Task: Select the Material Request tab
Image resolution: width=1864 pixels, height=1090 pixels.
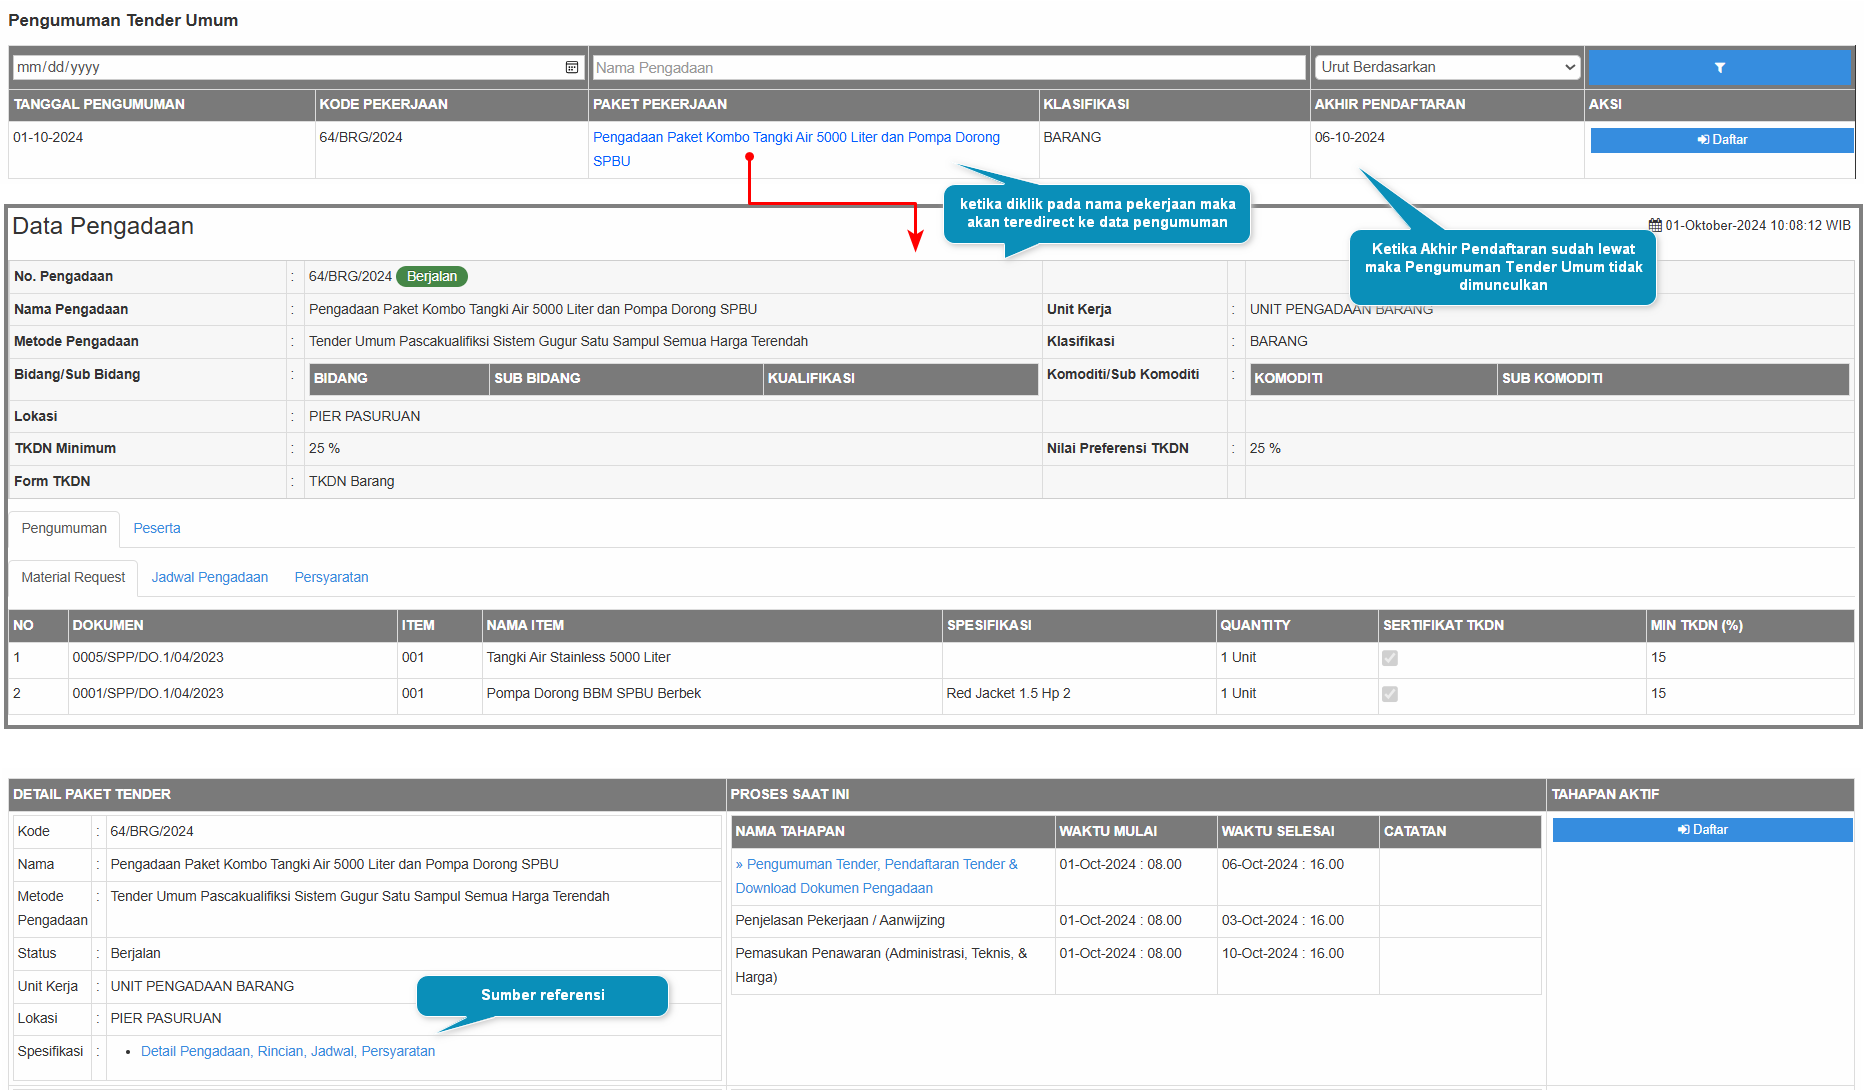Action: click(x=73, y=578)
